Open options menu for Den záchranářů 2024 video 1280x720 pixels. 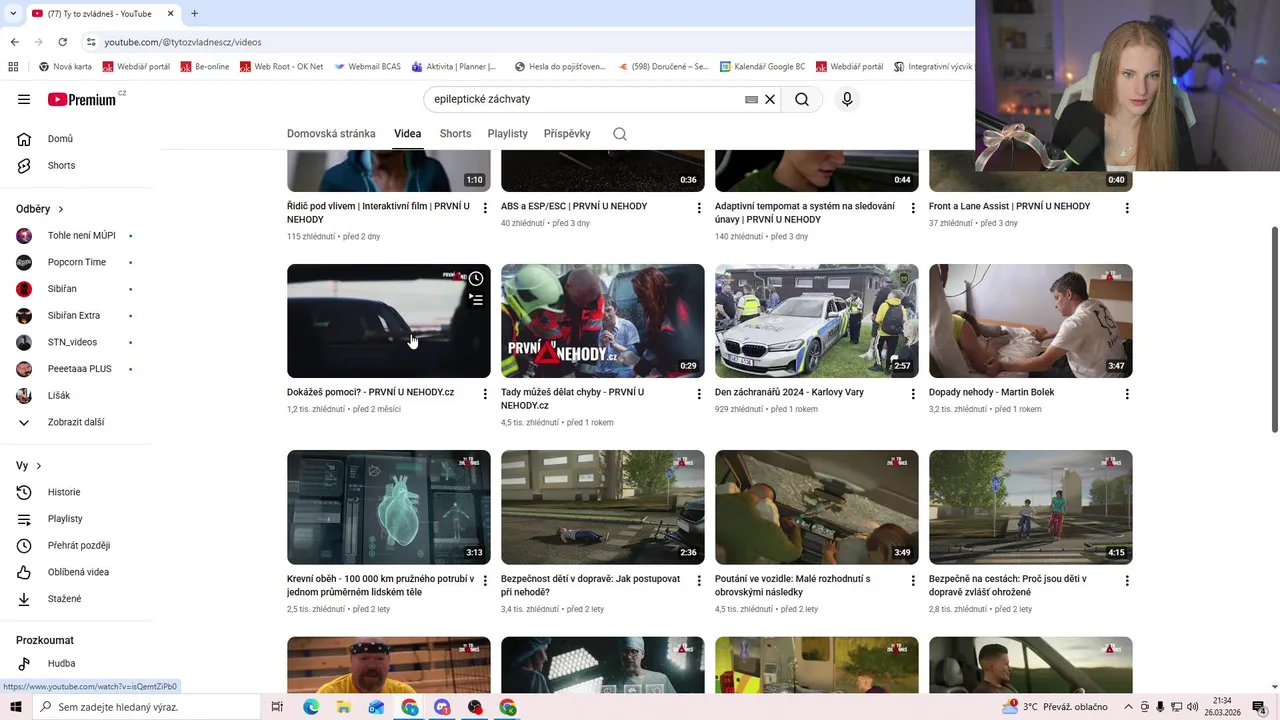coord(913,394)
